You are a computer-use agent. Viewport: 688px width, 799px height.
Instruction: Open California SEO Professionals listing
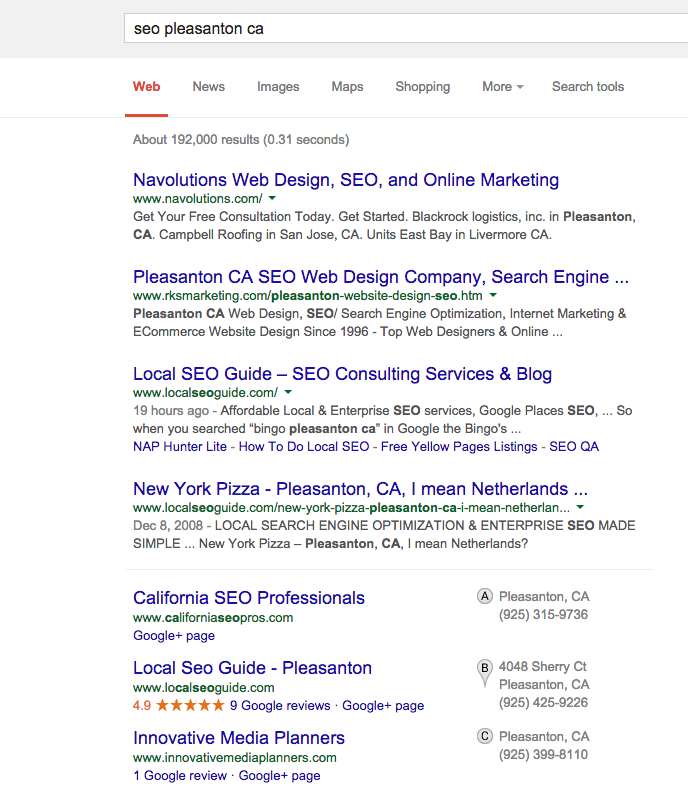pyautogui.click(x=249, y=598)
